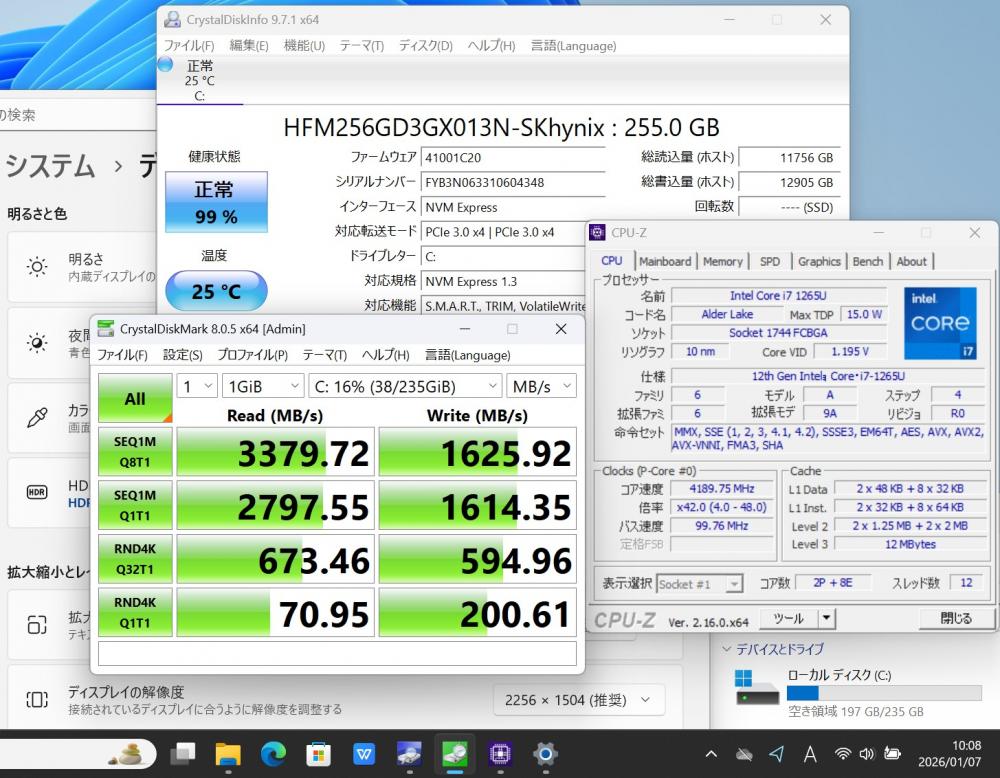Click the CPU-Z taskbar icon

tap(500, 753)
